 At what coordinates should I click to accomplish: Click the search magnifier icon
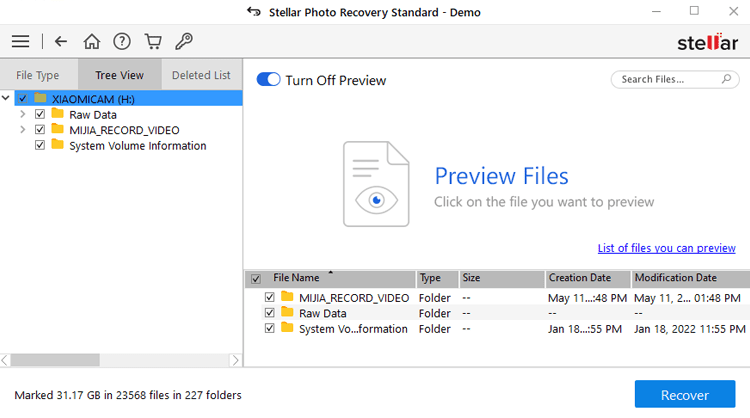(726, 79)
